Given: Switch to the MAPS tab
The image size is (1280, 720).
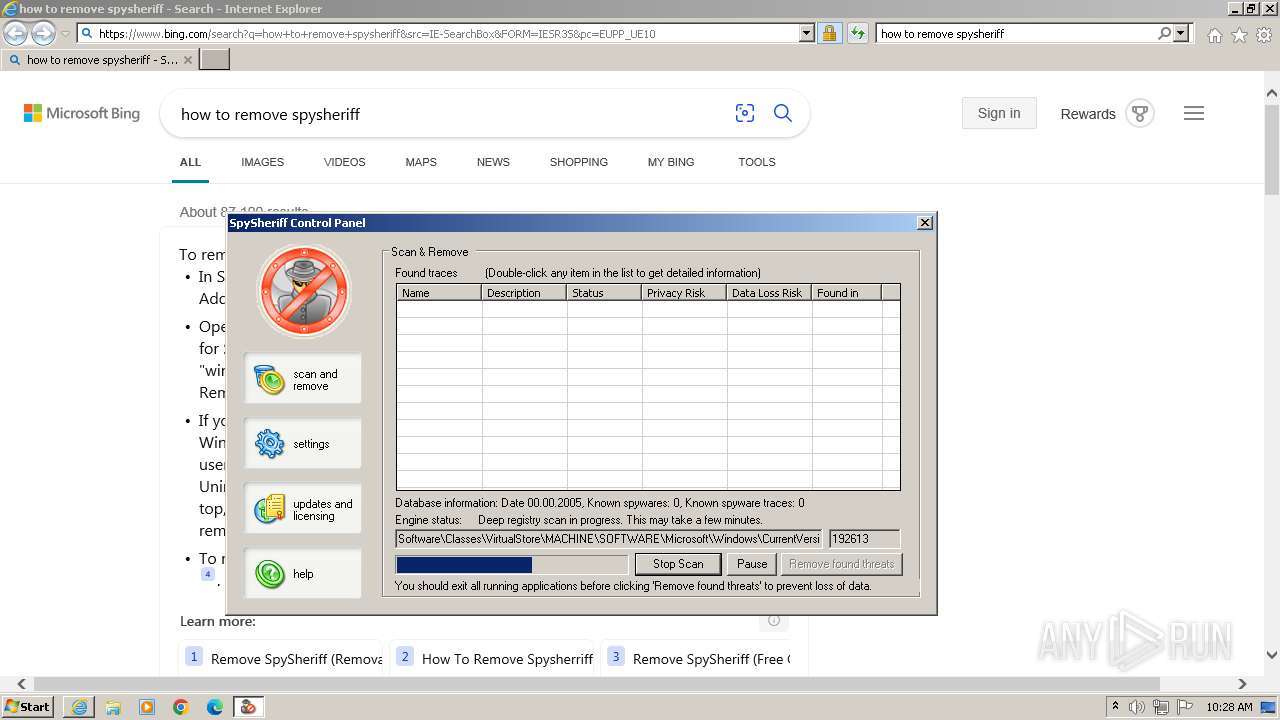Looking at the screenshot, I should click(x=421, y=162).
